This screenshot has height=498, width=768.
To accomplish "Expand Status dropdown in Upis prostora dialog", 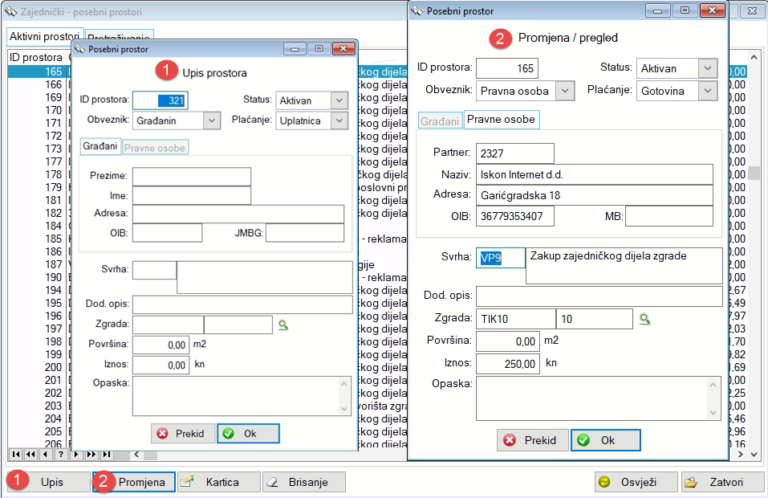I will (x=339, y=101).
